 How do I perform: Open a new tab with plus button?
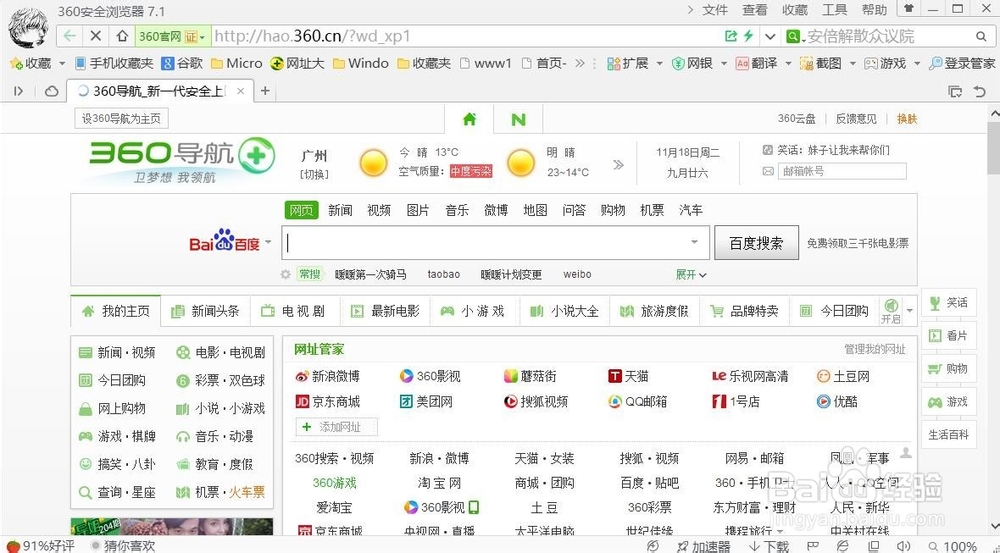click(265, 91)
